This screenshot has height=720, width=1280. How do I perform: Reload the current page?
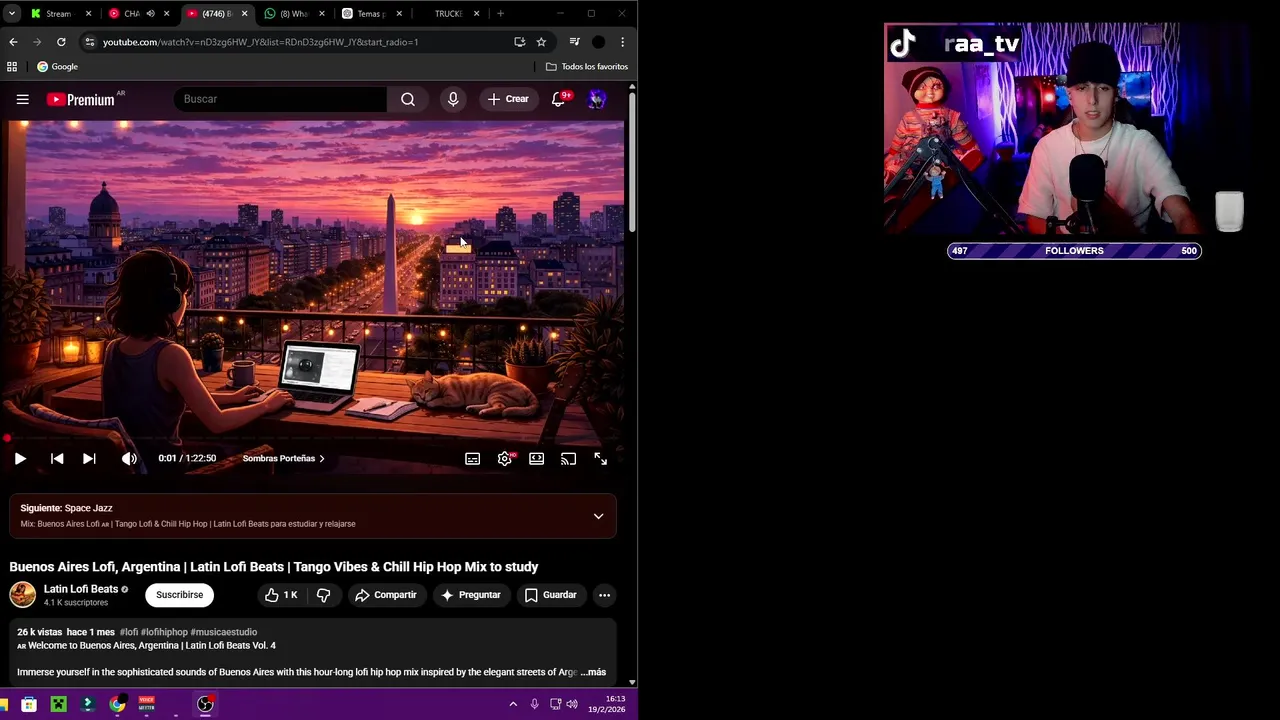61,42
